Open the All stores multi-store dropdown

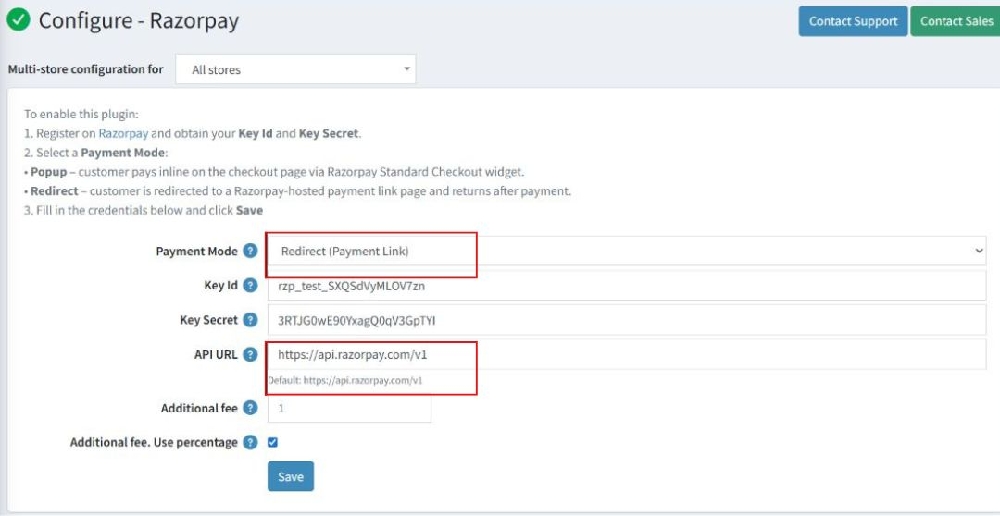click(296, 70)
